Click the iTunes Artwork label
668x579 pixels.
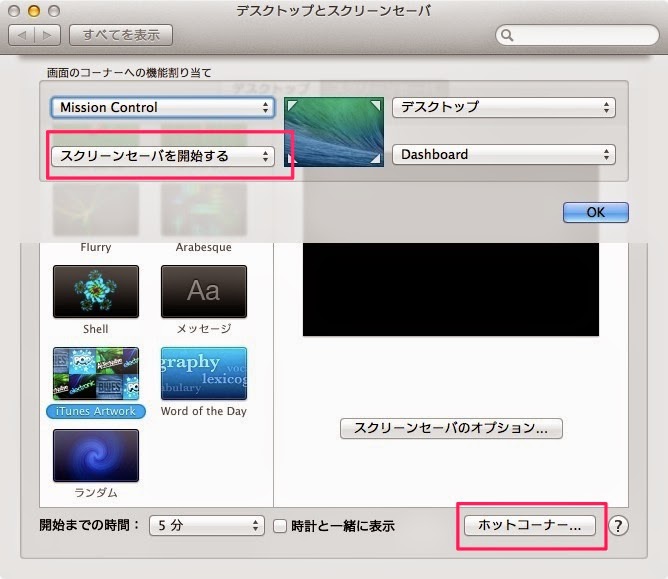point(96,411)
